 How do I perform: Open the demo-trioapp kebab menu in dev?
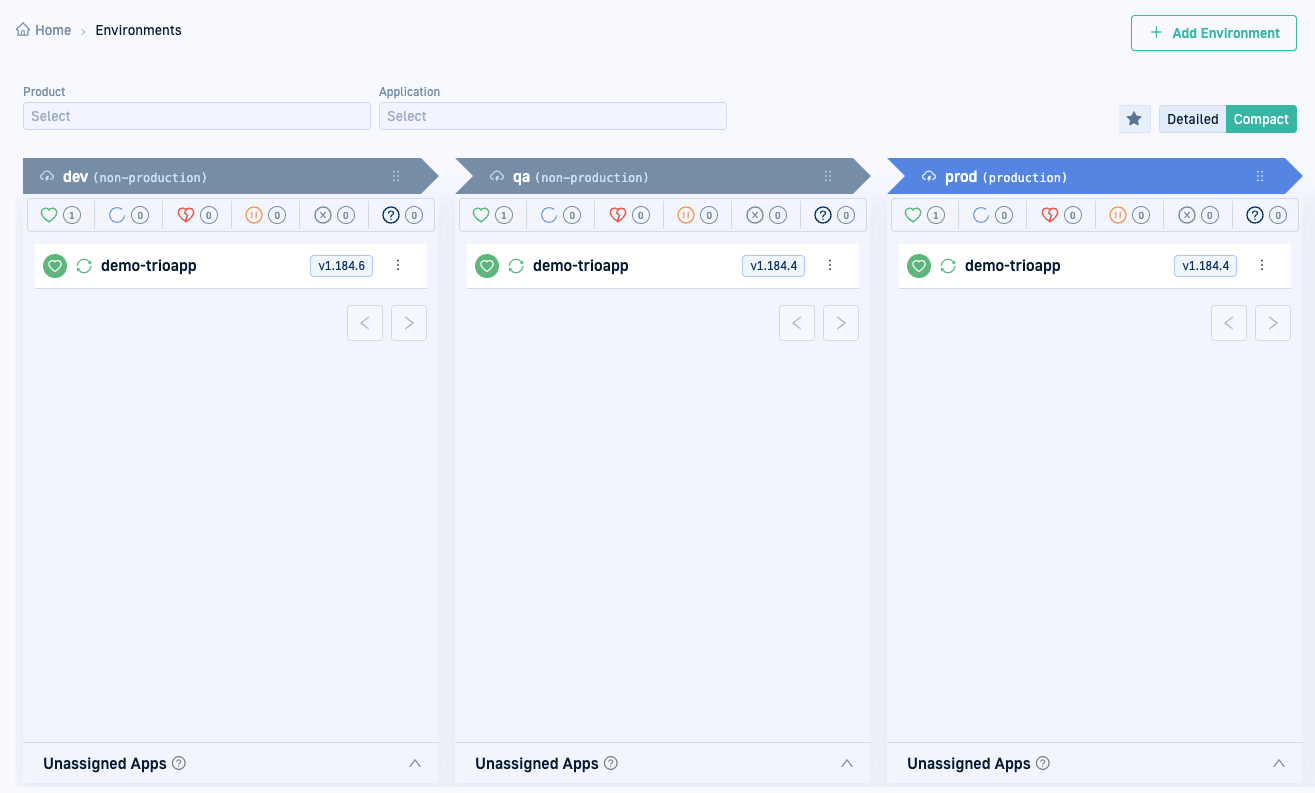coord(398,266)
